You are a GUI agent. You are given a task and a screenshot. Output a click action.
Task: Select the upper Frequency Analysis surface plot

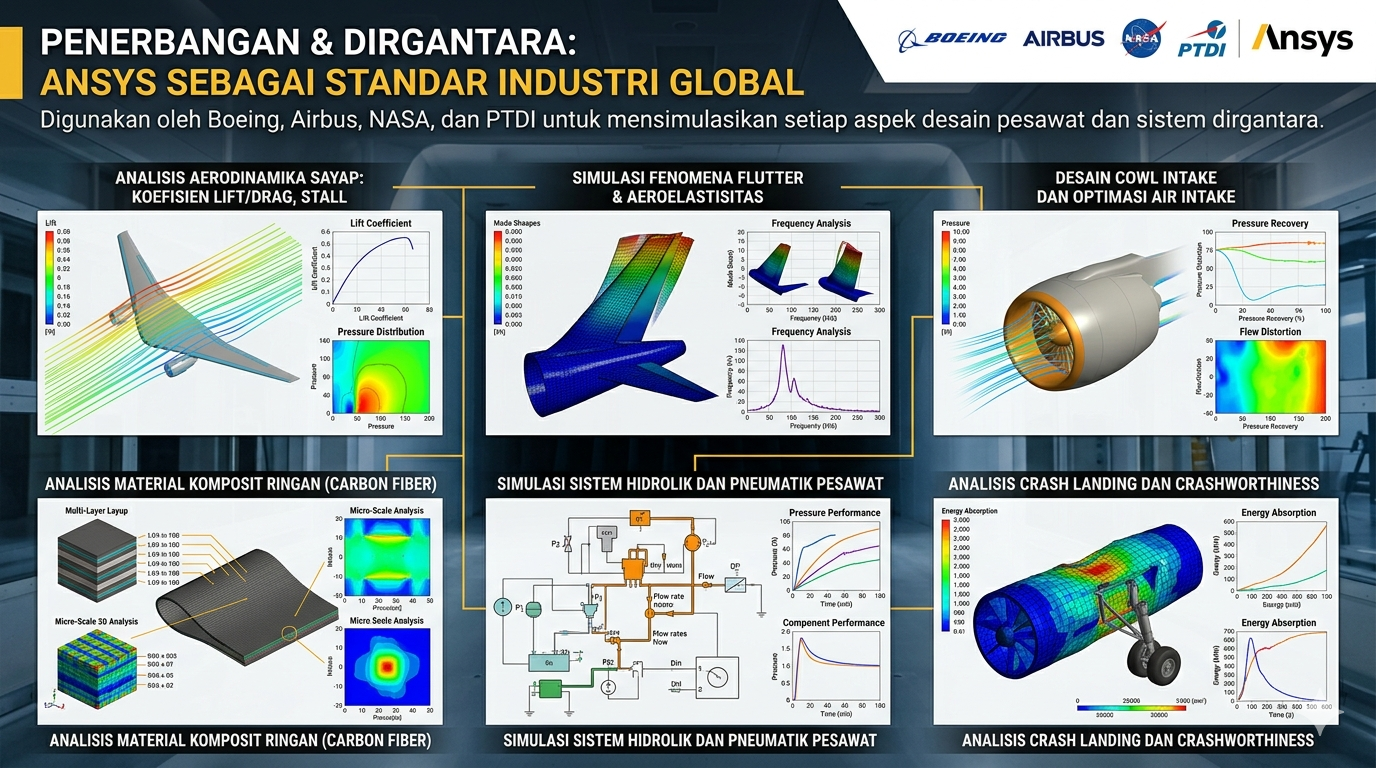pyautogui.click(x=815, y=265)
